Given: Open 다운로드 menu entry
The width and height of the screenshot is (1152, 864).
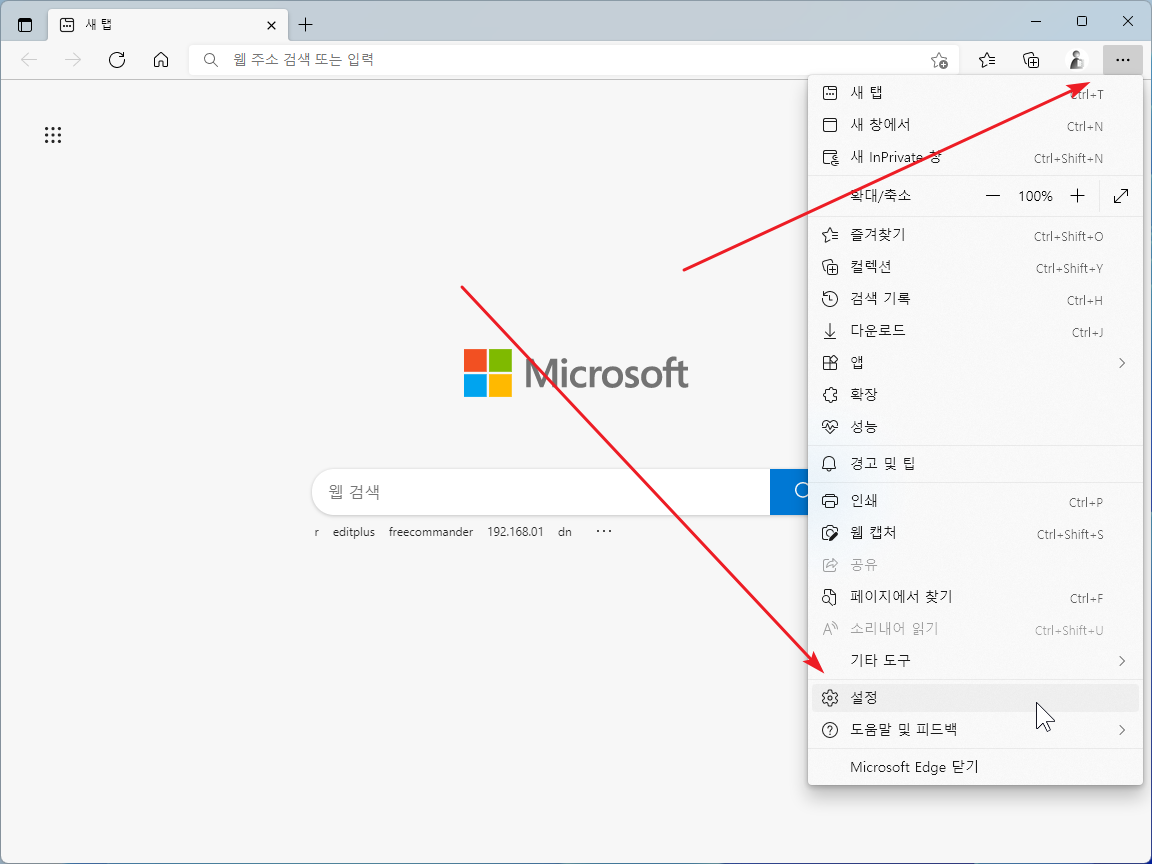Looking at the screenshot, I should click(x=975, y=331).
